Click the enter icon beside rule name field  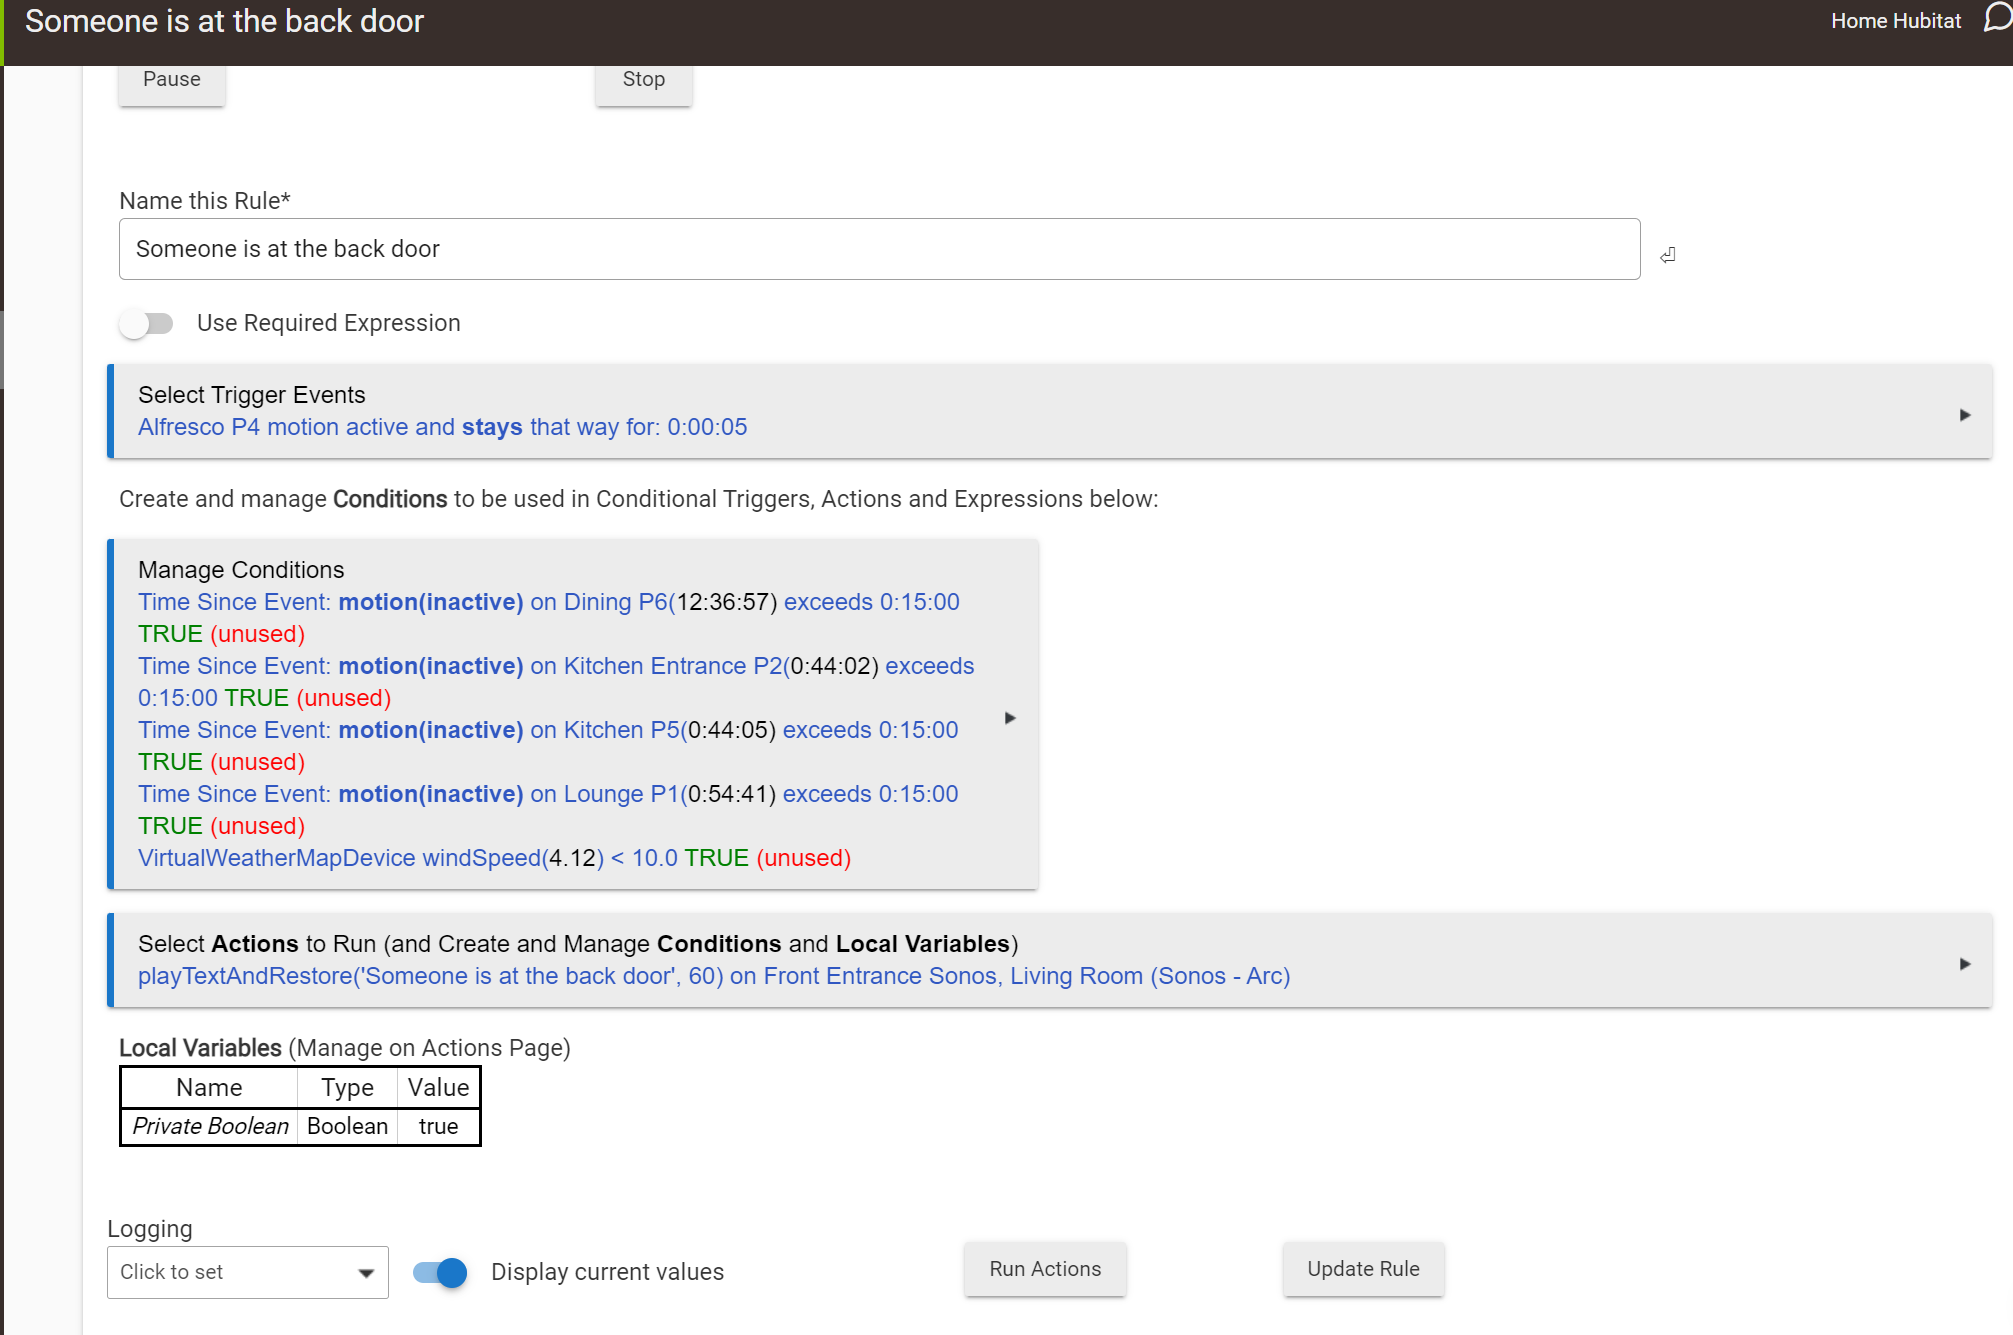coord(1667,255)
